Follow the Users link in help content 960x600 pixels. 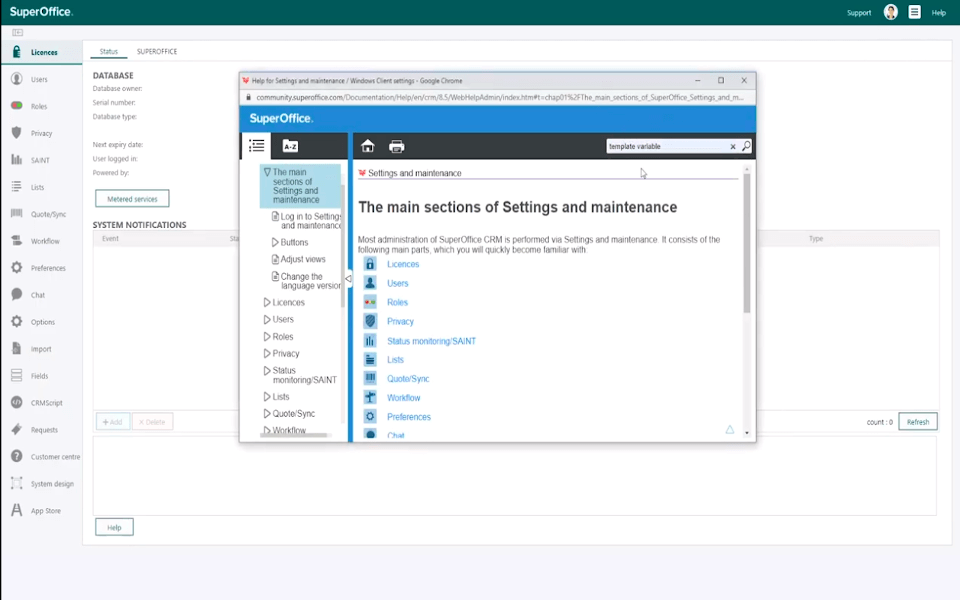[397, 283]
